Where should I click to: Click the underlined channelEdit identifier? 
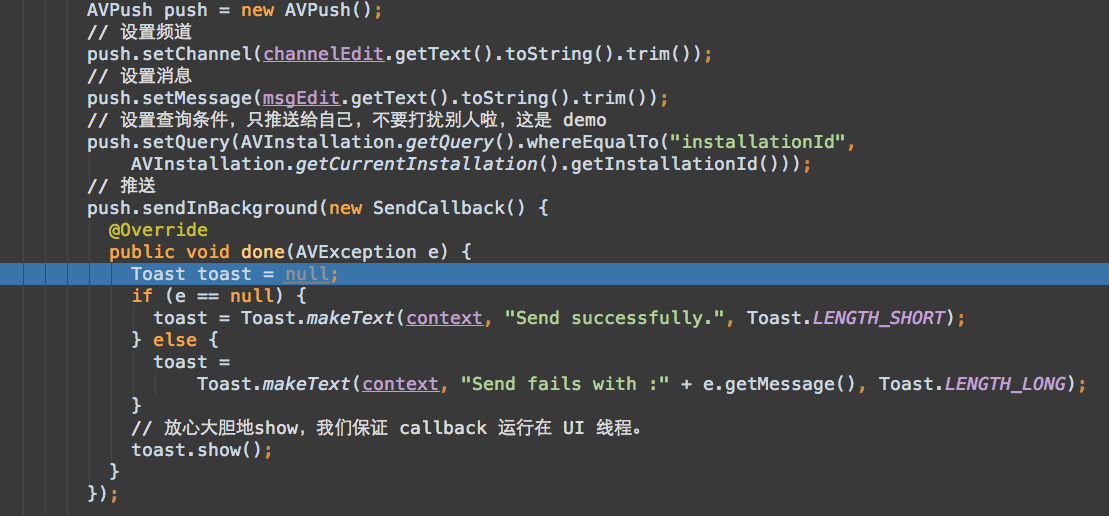(x=323, y=54)
